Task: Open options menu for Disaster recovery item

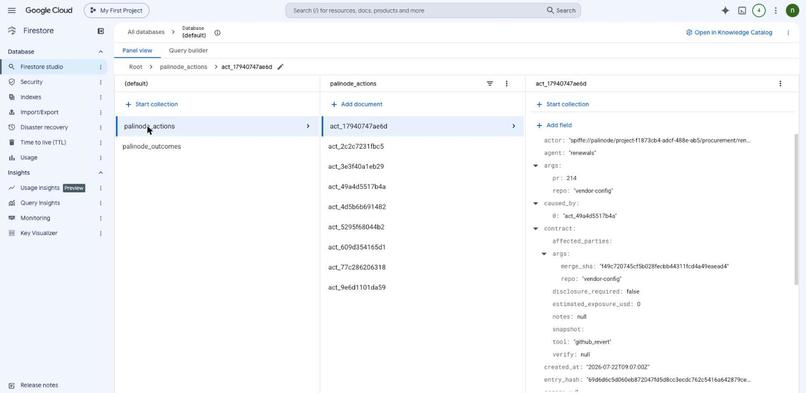Action: click(100, 127)
